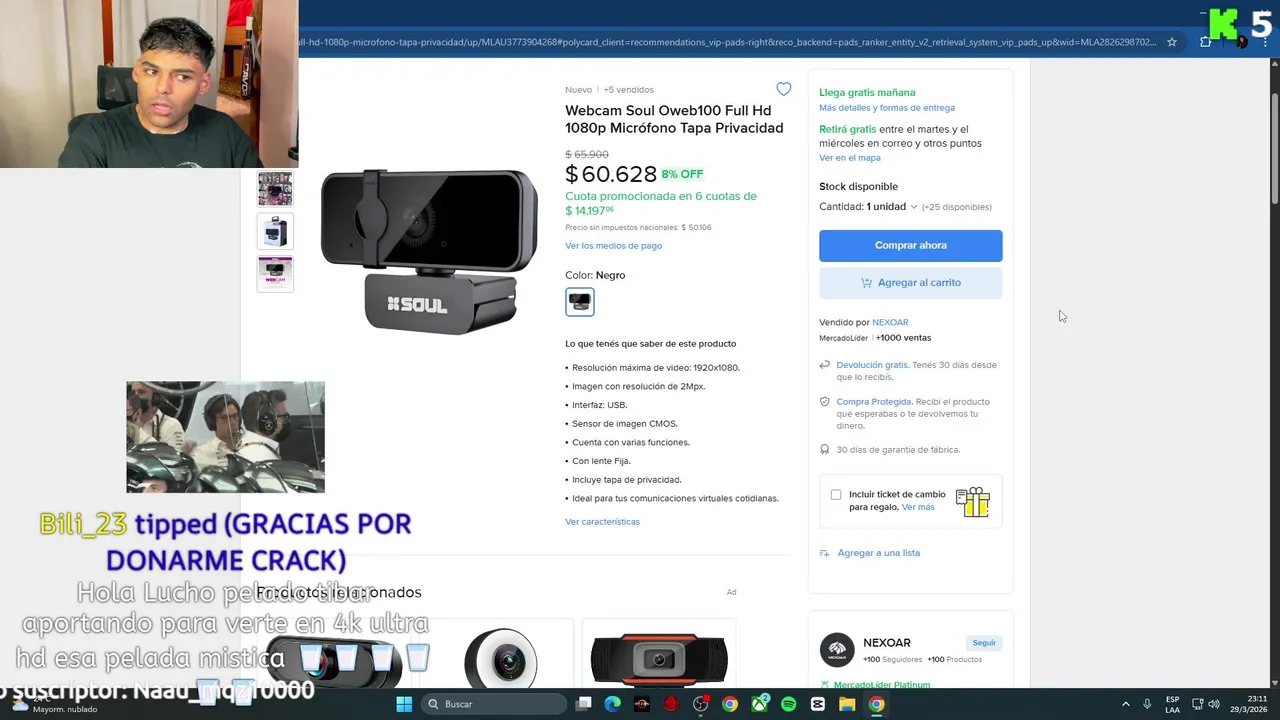
Task: Bookmark this page with the star icon
Action: 1172,42
